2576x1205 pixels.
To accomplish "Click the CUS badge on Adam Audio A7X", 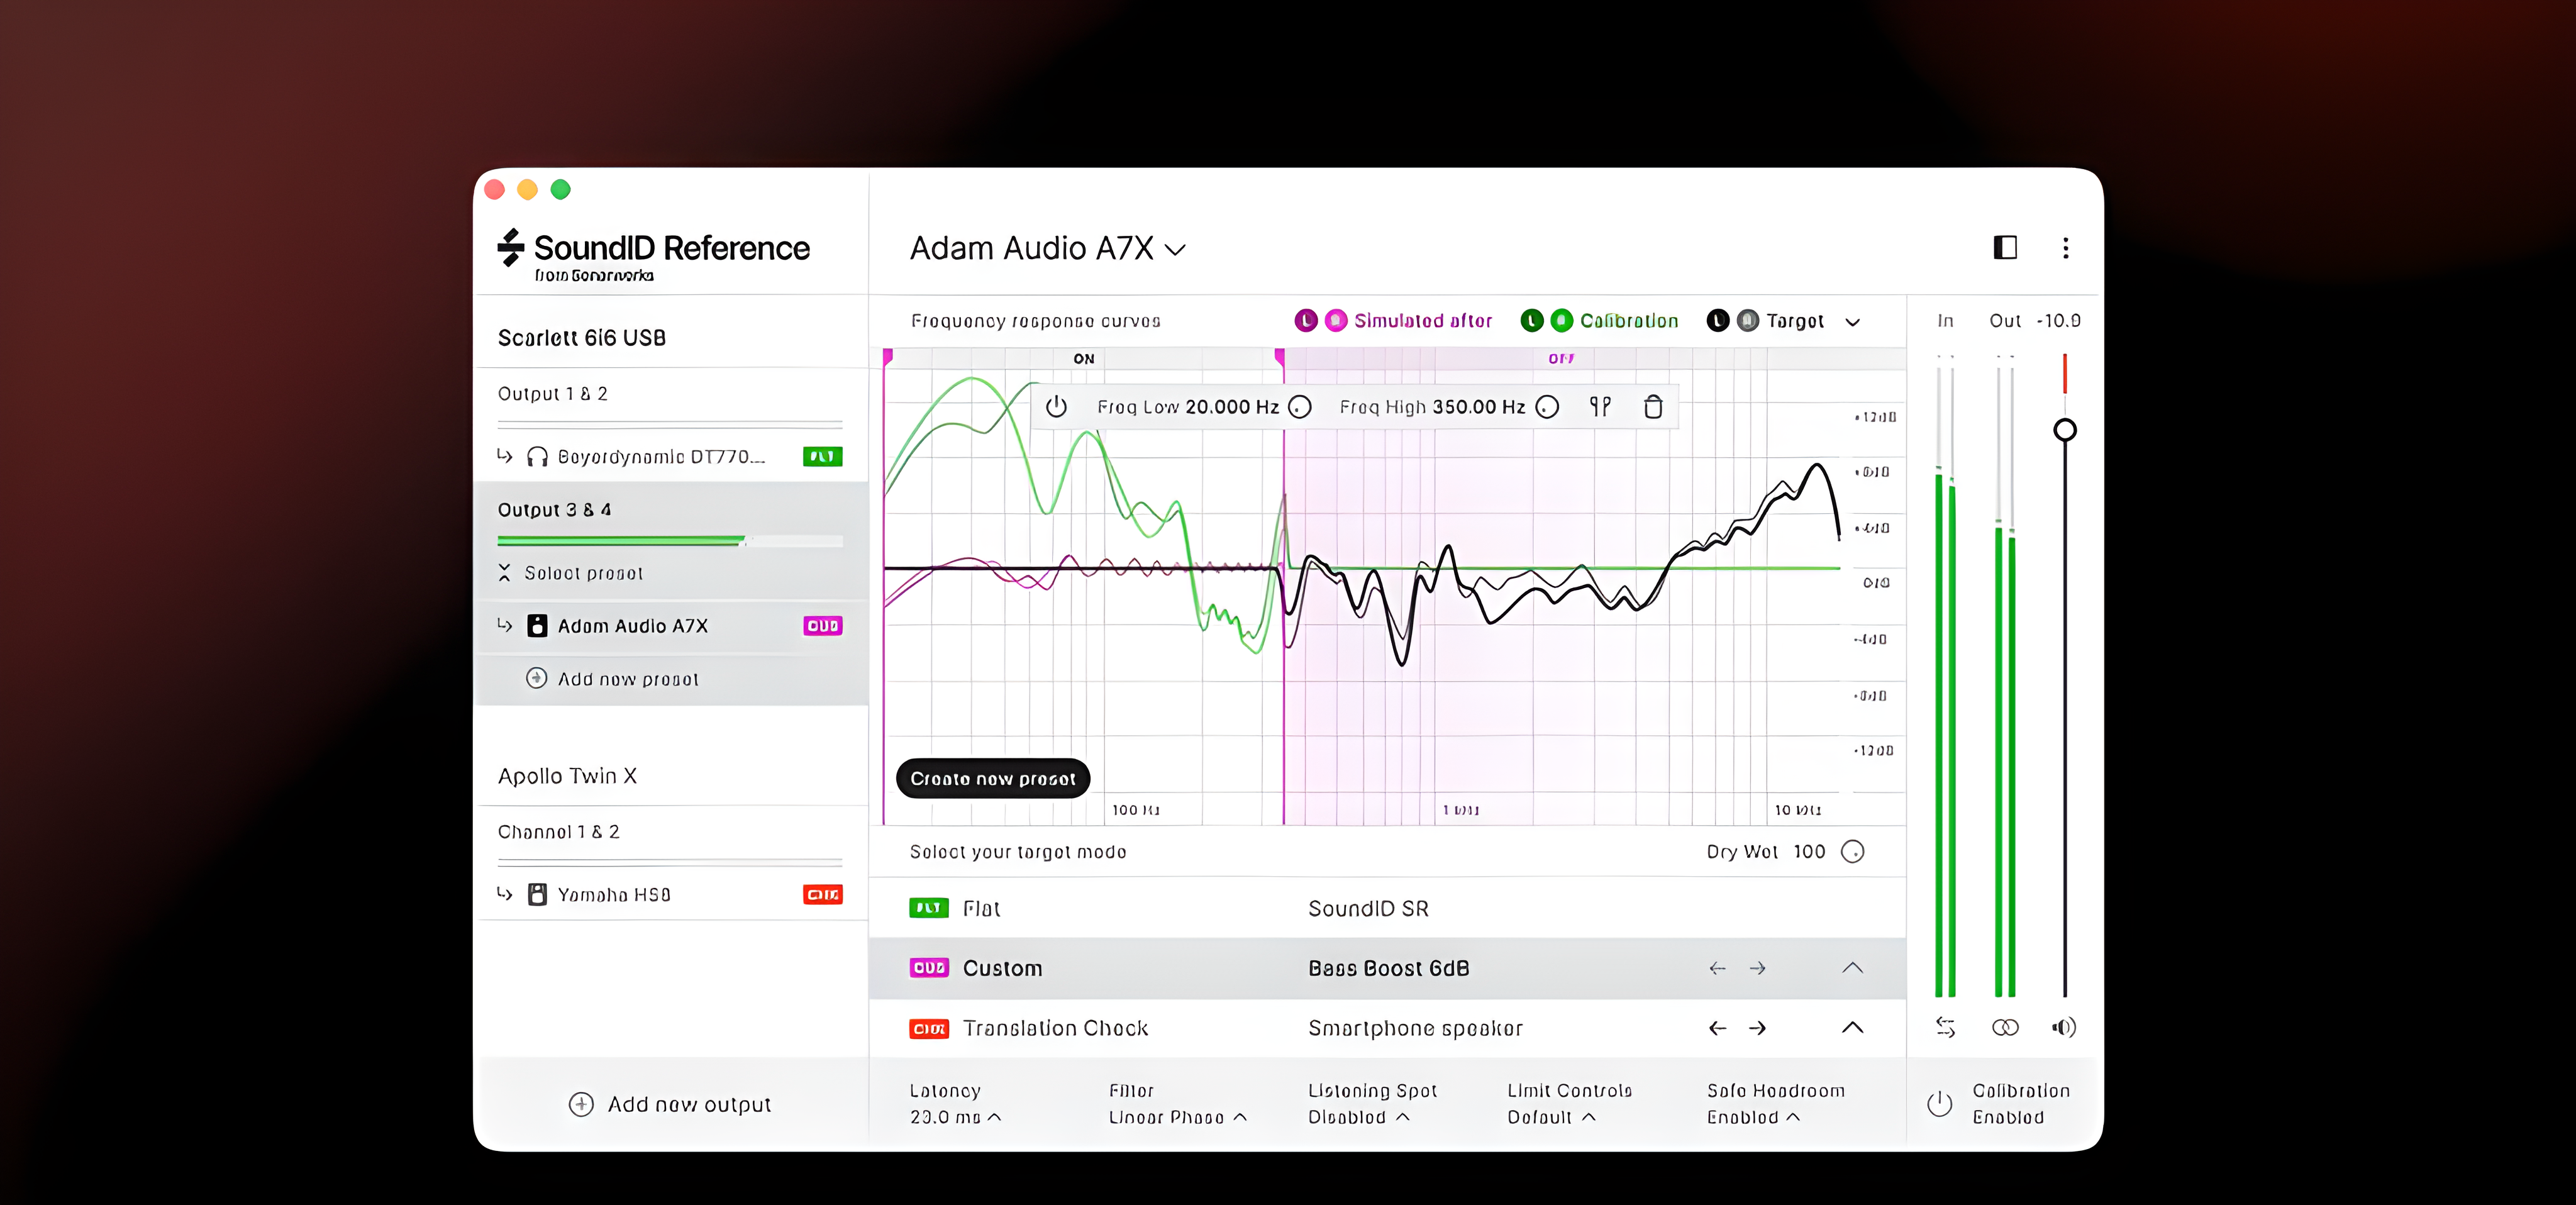I will tap(822, 626).
